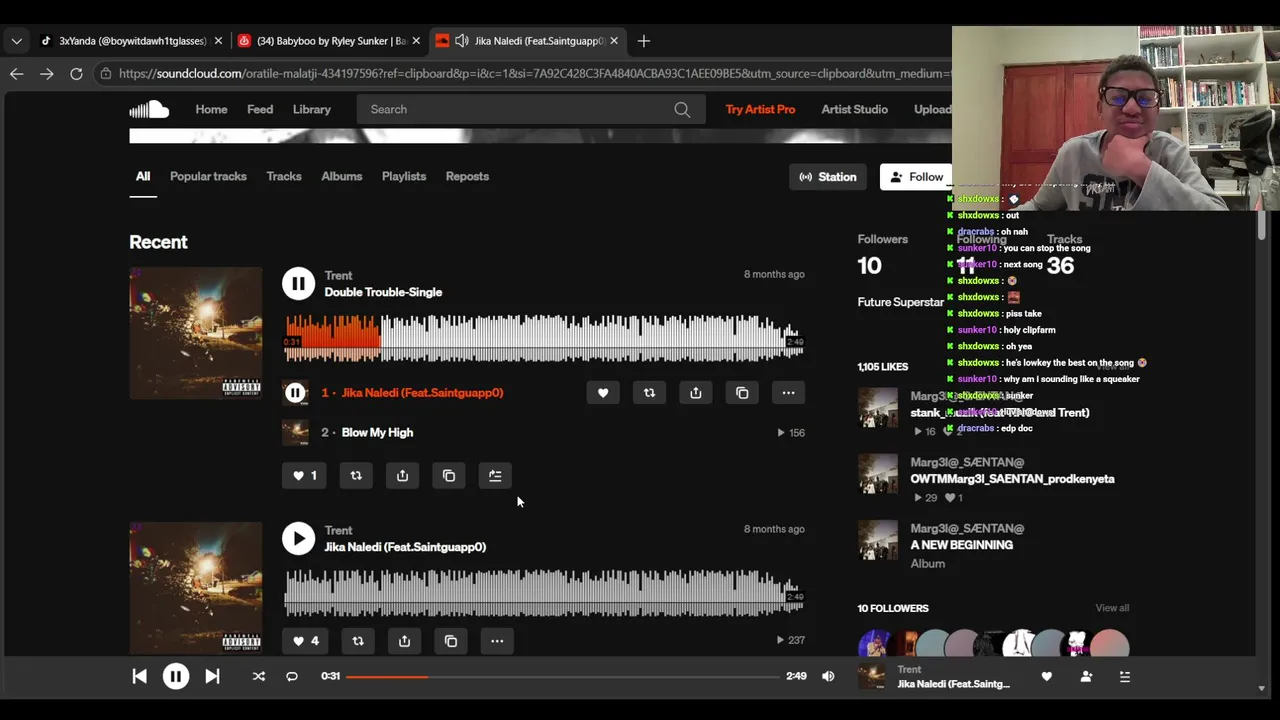
Task: Repost track 1 Jika Naledi in the tracklist
Action: 649,393
